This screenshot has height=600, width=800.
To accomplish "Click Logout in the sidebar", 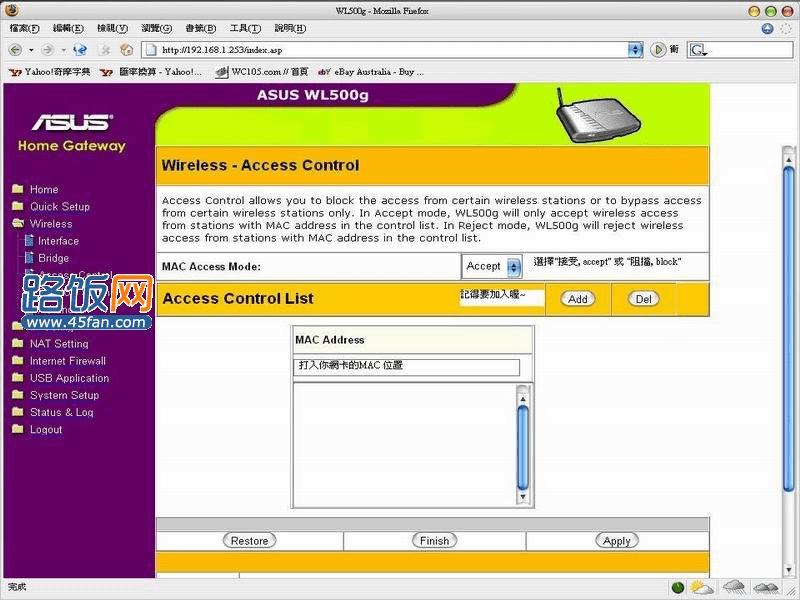I will coord(46,430).
